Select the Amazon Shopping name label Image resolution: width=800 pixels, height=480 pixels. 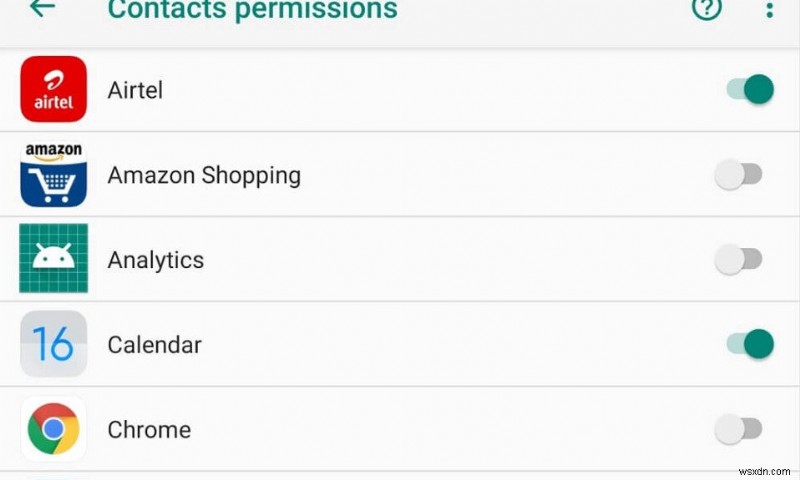(204, 175)
